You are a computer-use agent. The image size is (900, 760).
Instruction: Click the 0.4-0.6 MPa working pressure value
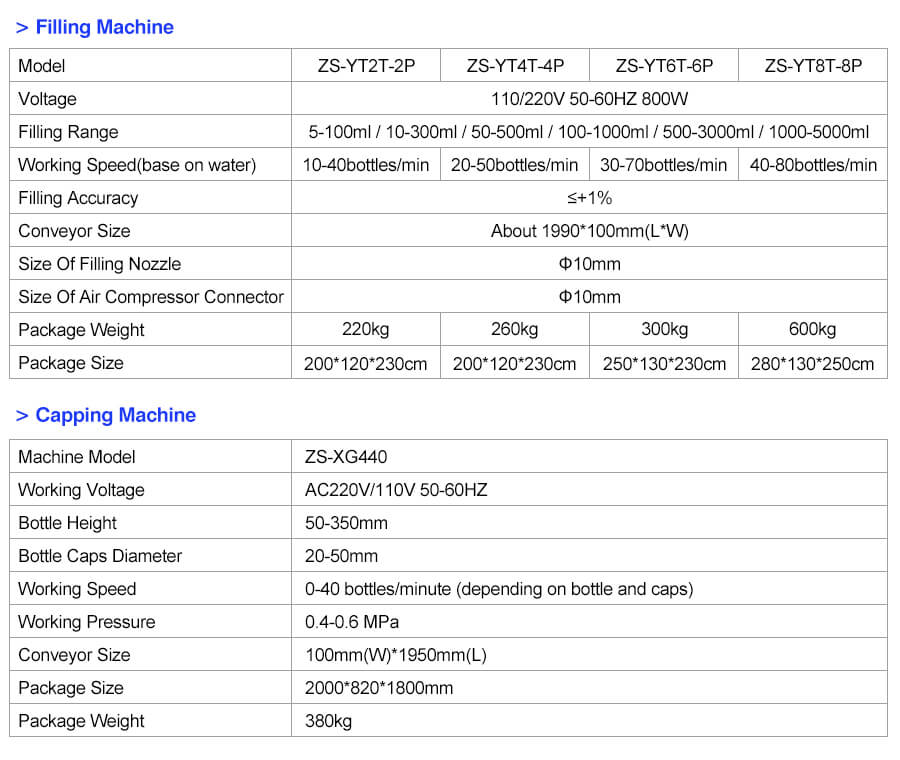(x=352, y=622)
